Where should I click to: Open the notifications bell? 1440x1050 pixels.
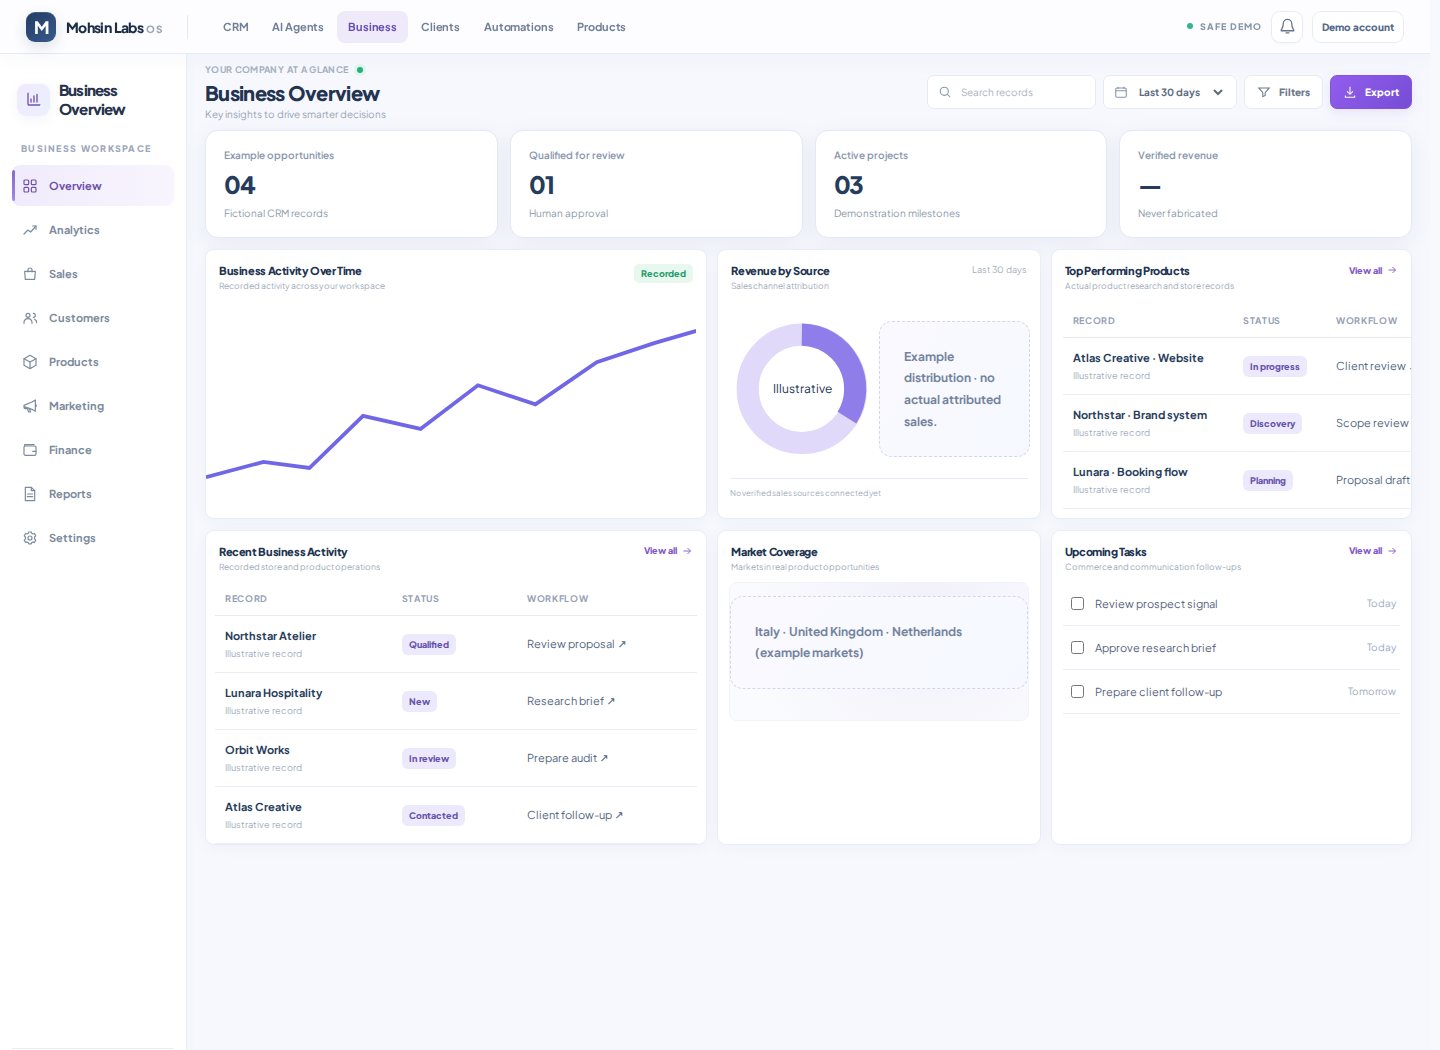coord(1287,27)
